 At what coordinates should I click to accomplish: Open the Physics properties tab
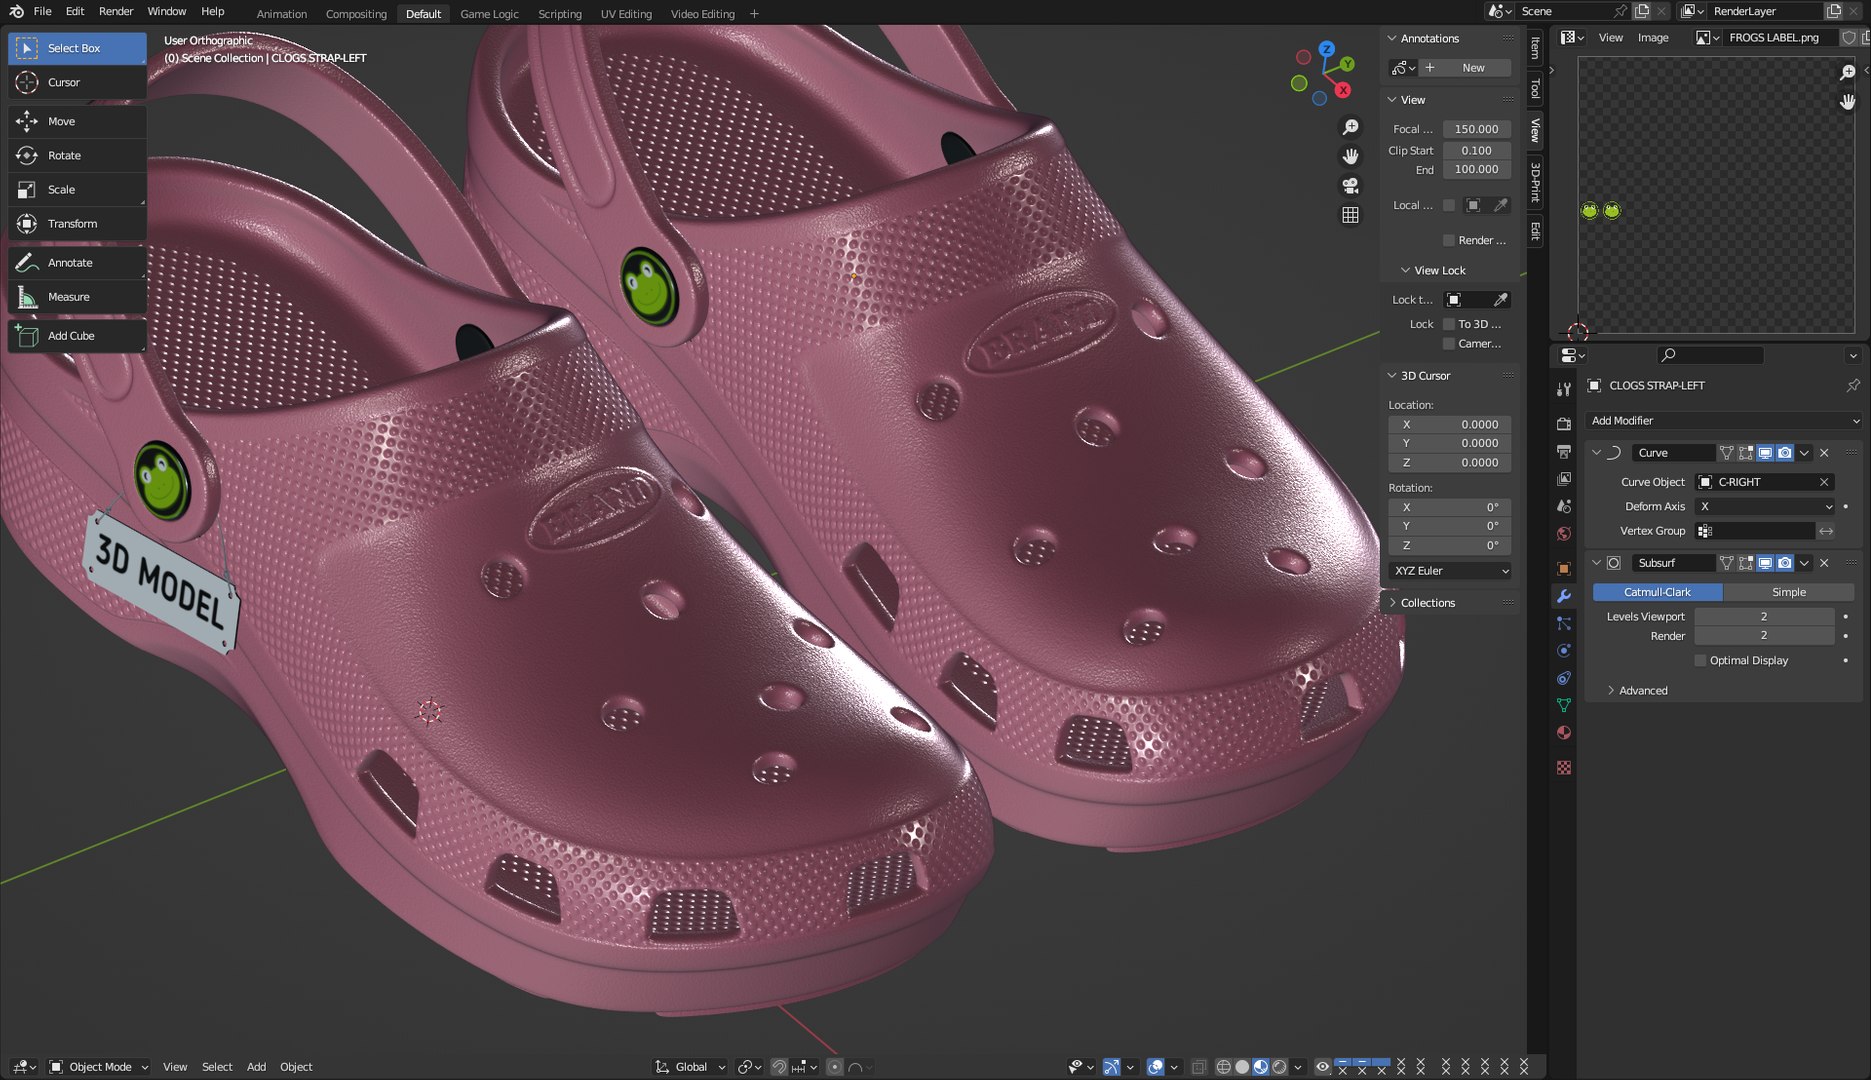point(1564,650)
